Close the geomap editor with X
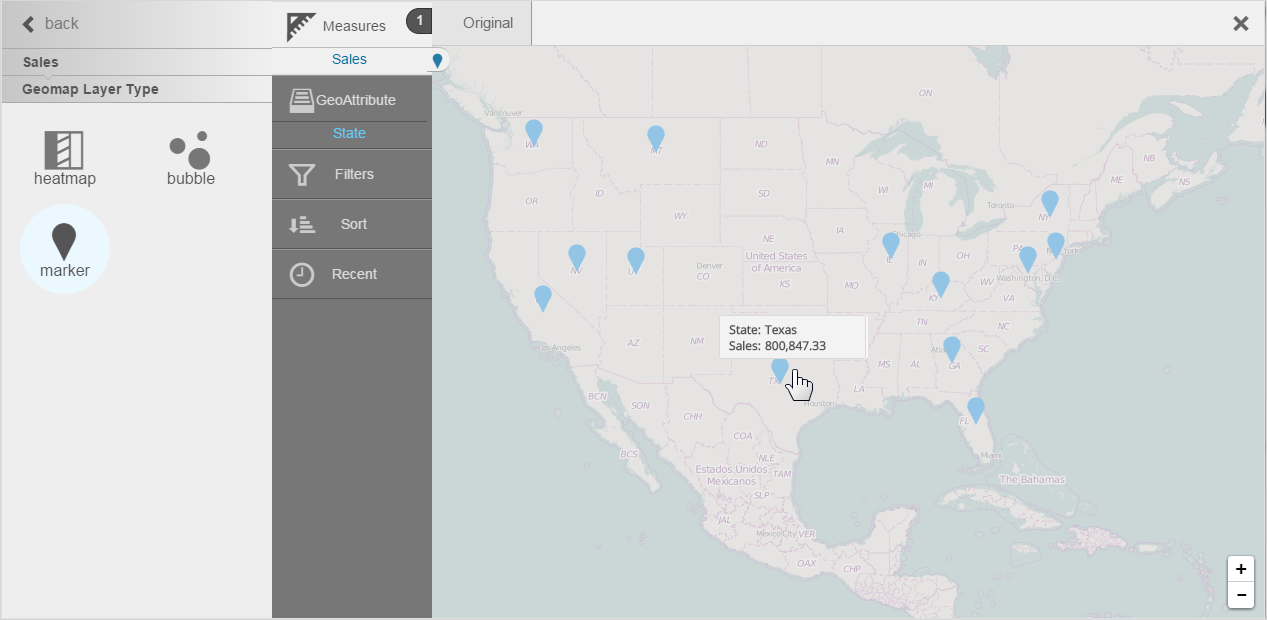Screen dimensions: 1267x620 point(1240,24)
